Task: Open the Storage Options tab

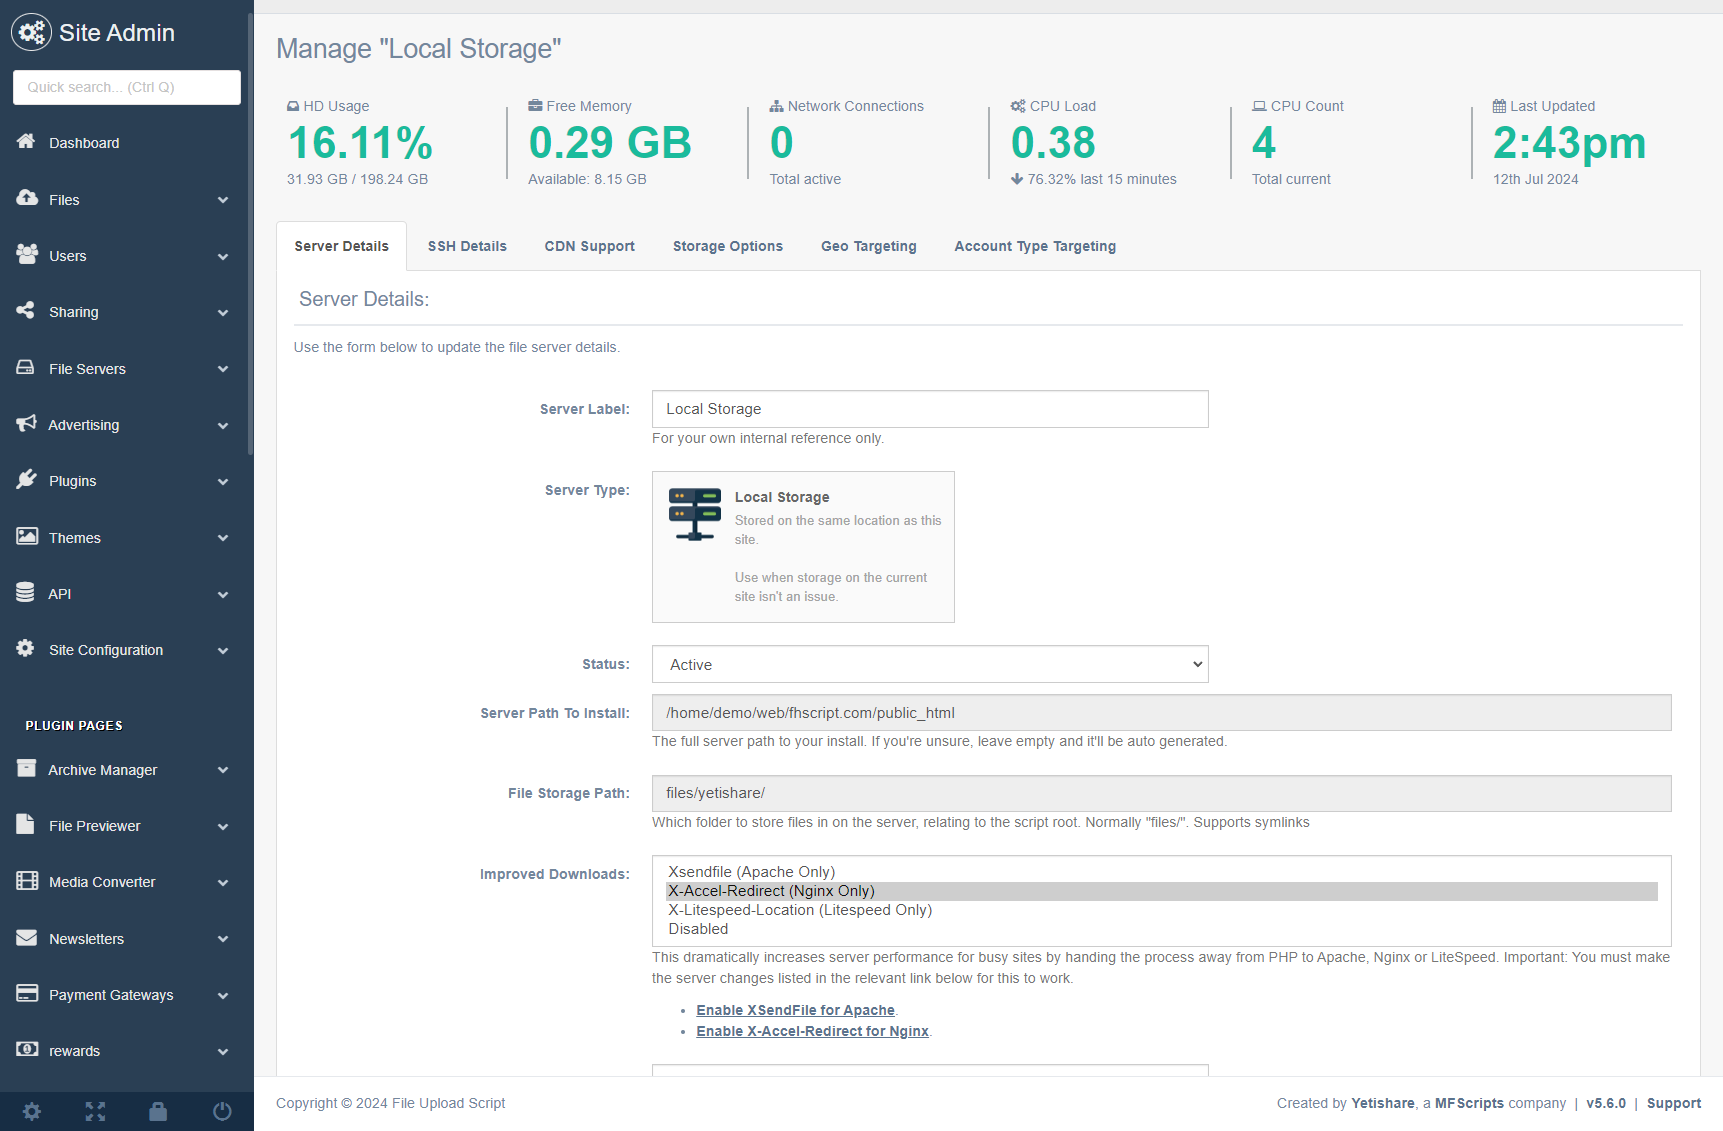Action: pos(727,246)
